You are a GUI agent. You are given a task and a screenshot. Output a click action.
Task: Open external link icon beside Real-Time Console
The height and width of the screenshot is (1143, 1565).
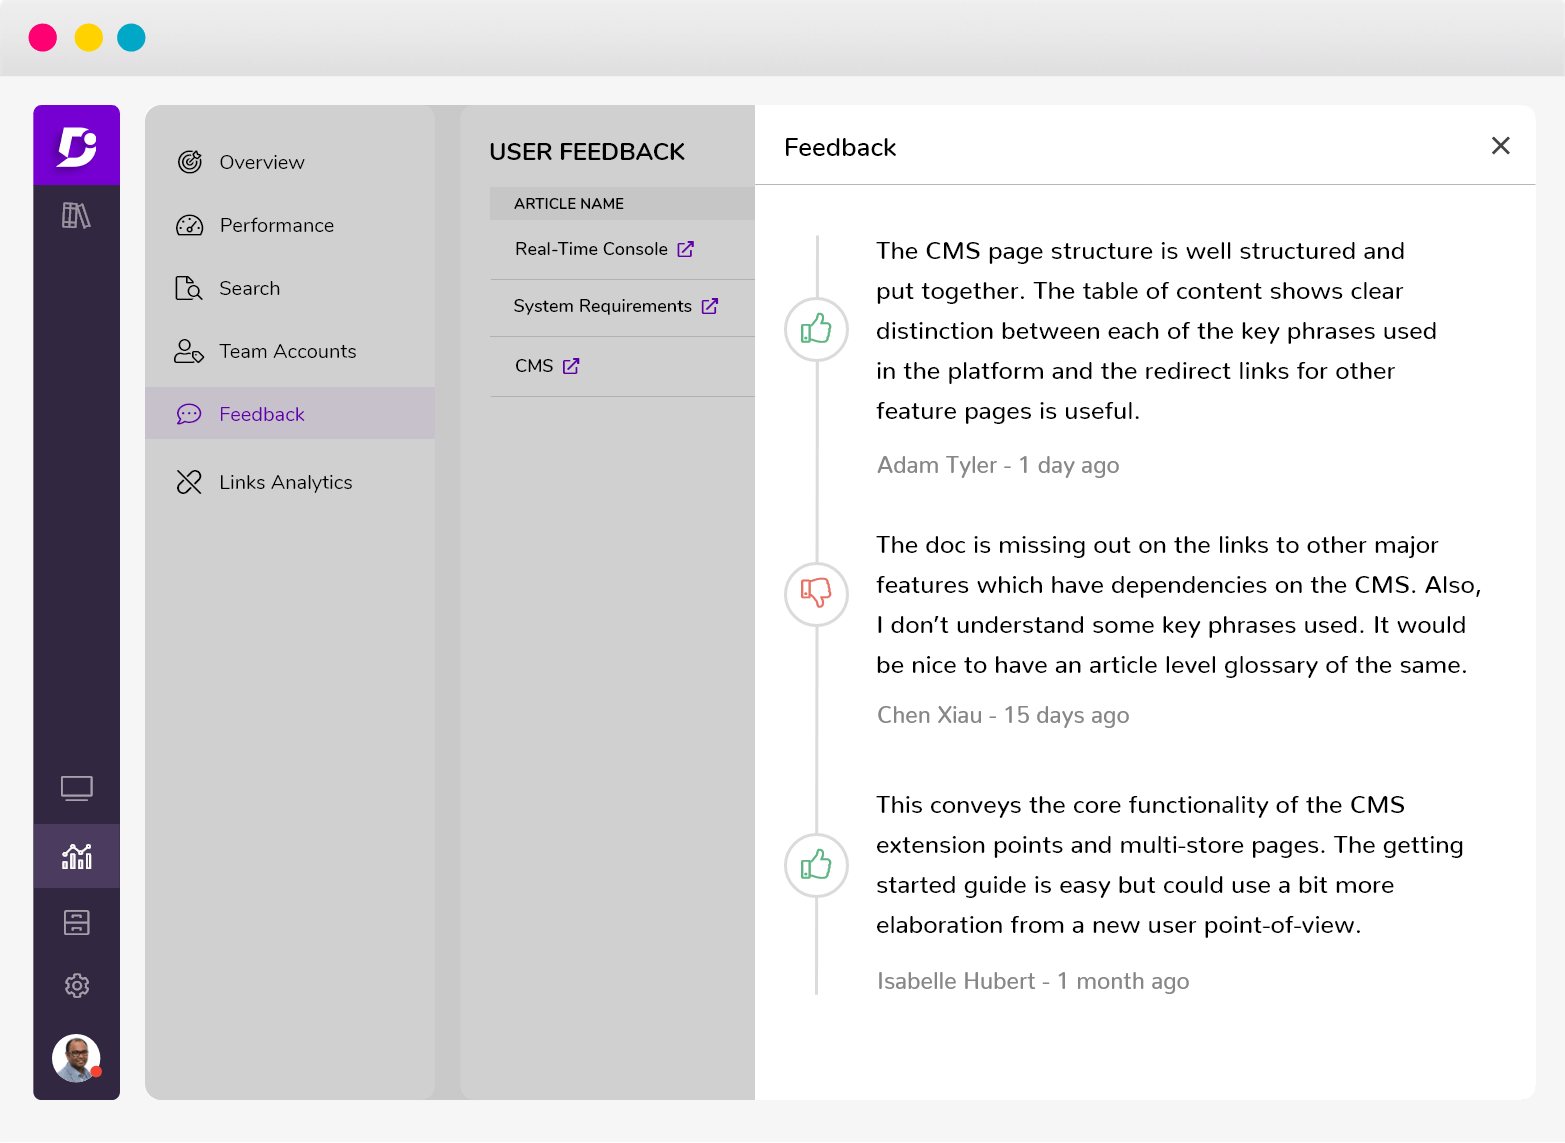pyautogui.click(x=685, y=249)
